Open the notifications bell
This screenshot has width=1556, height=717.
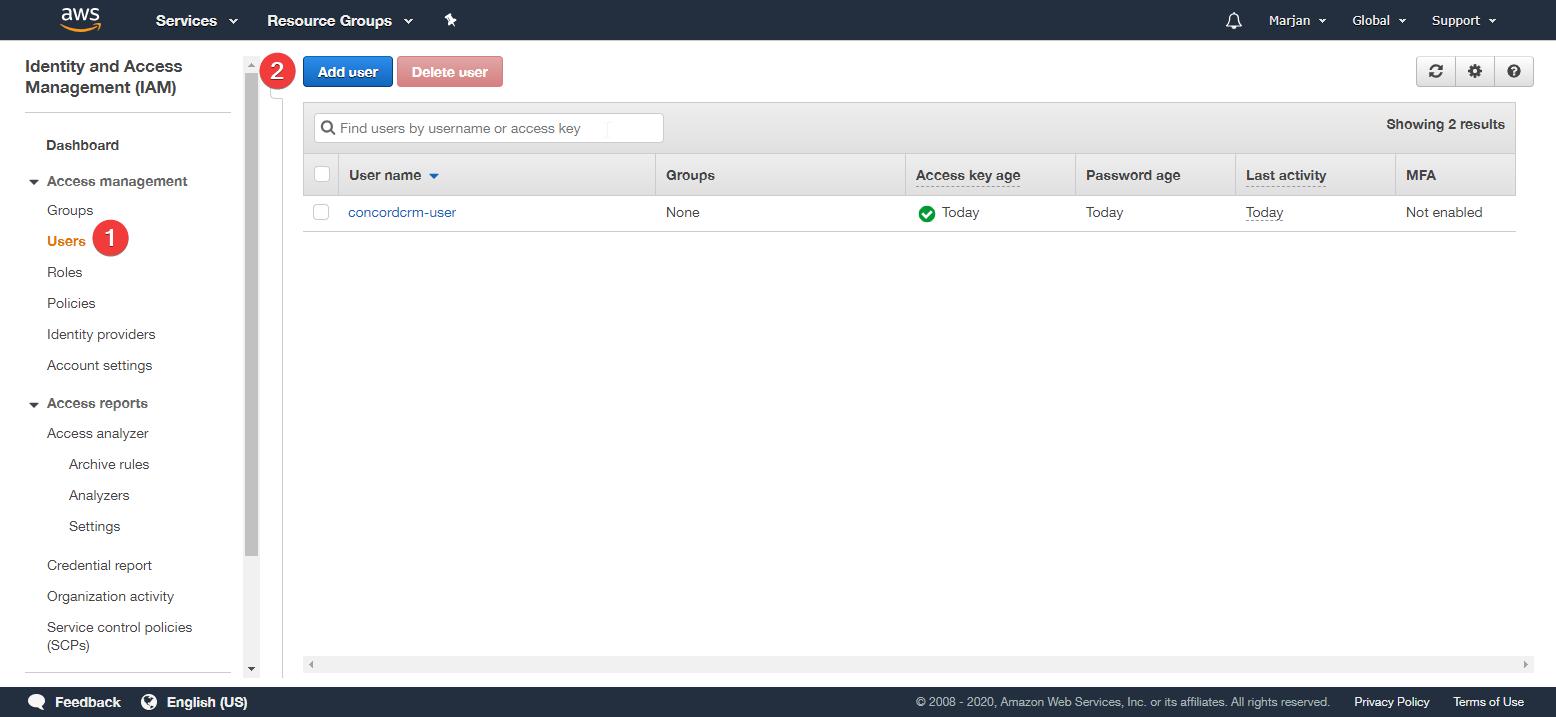[1233, 20]
